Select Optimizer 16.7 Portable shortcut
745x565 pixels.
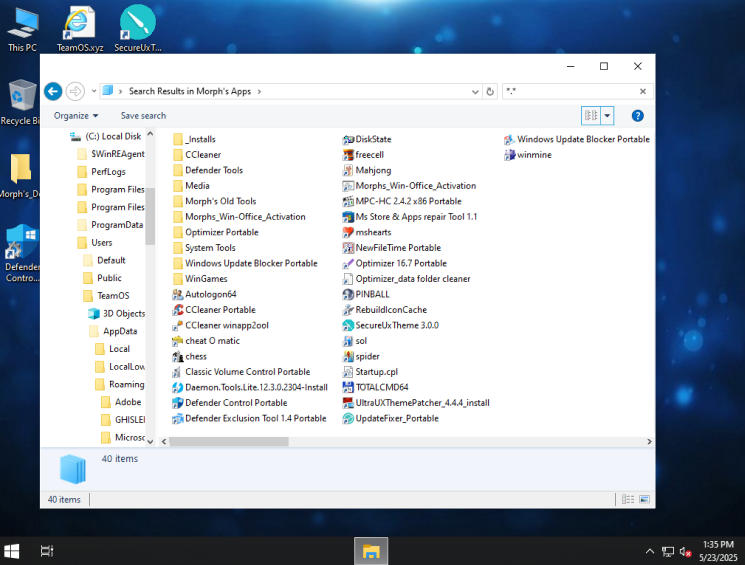395,263
